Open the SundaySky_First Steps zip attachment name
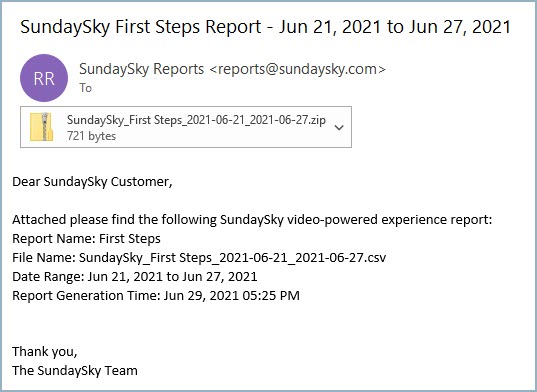The height and width of the screenshot is (392, 537). (196, 120)
